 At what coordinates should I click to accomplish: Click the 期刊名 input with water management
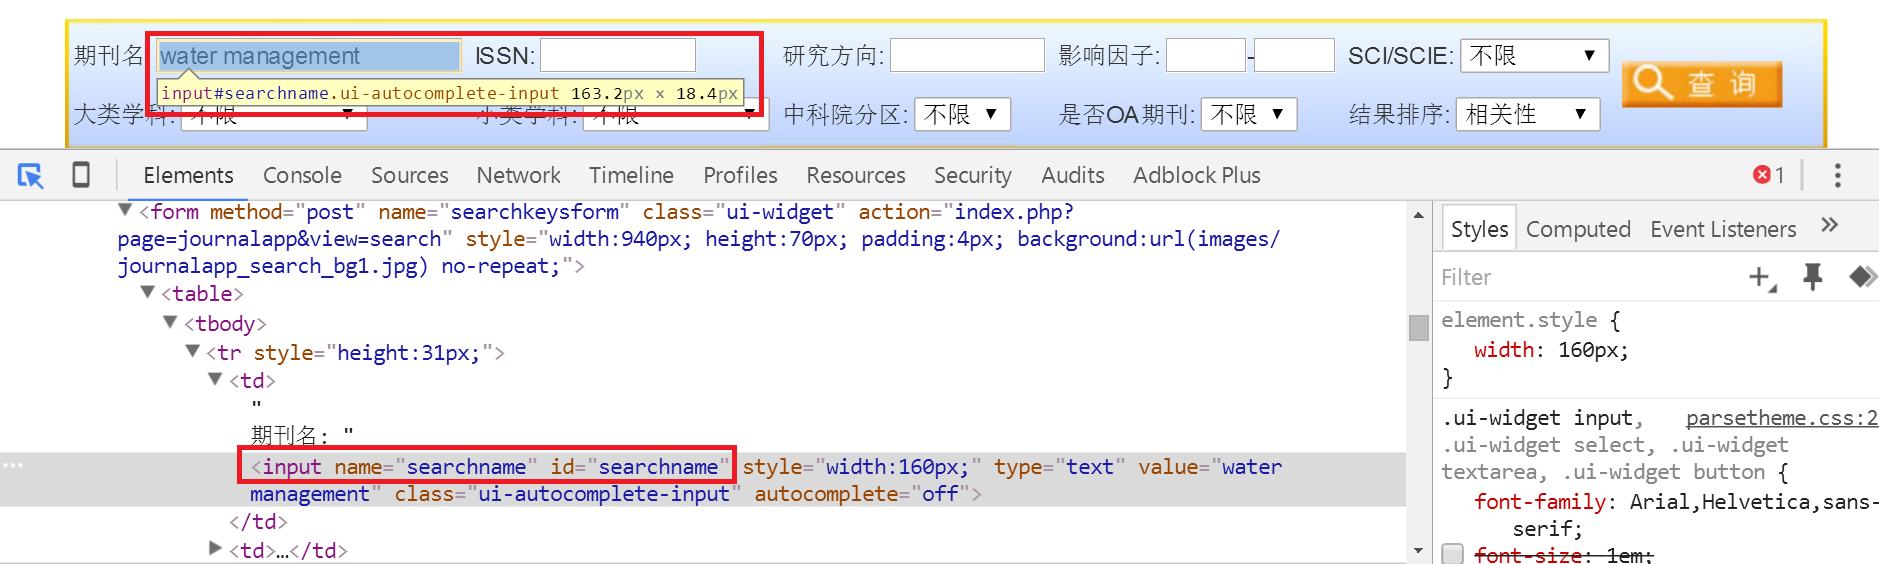(x=309, y=55)
